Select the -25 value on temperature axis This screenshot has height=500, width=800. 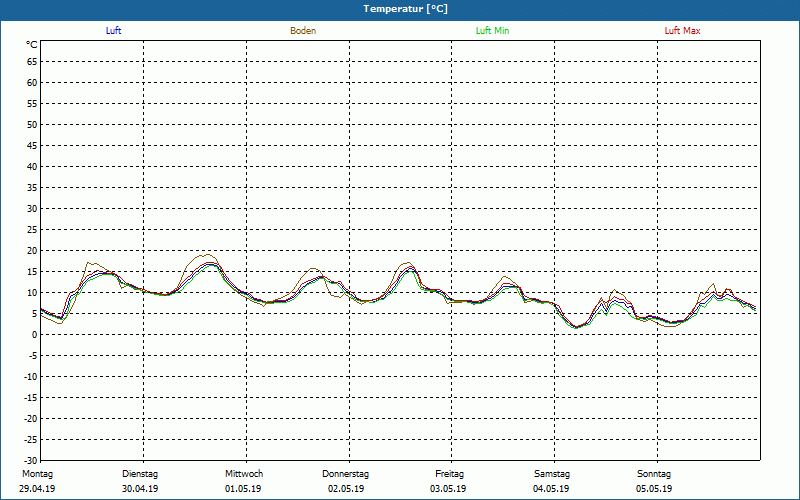click(30, 439)
